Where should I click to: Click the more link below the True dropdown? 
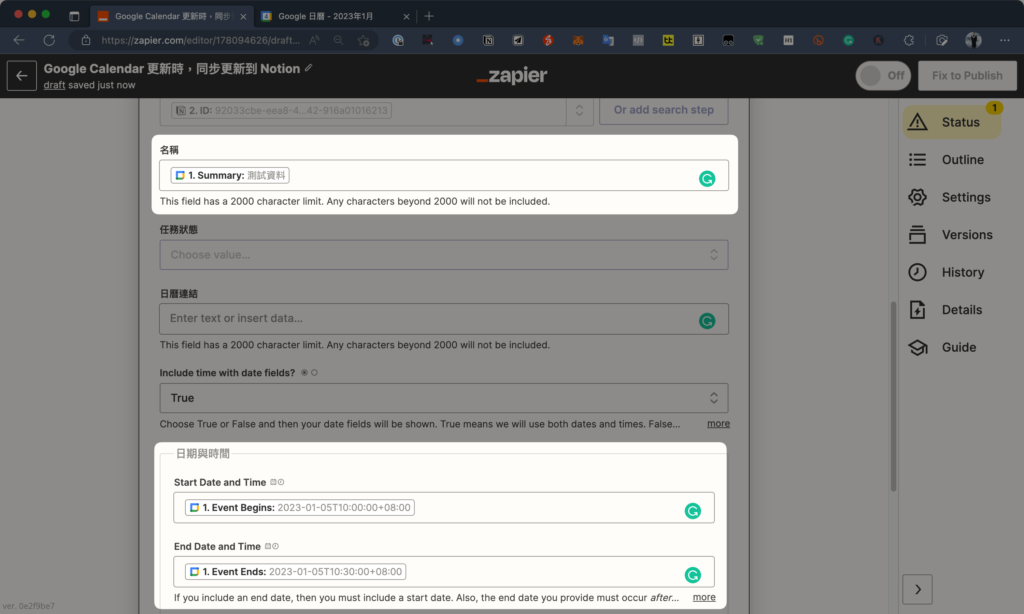718,423
